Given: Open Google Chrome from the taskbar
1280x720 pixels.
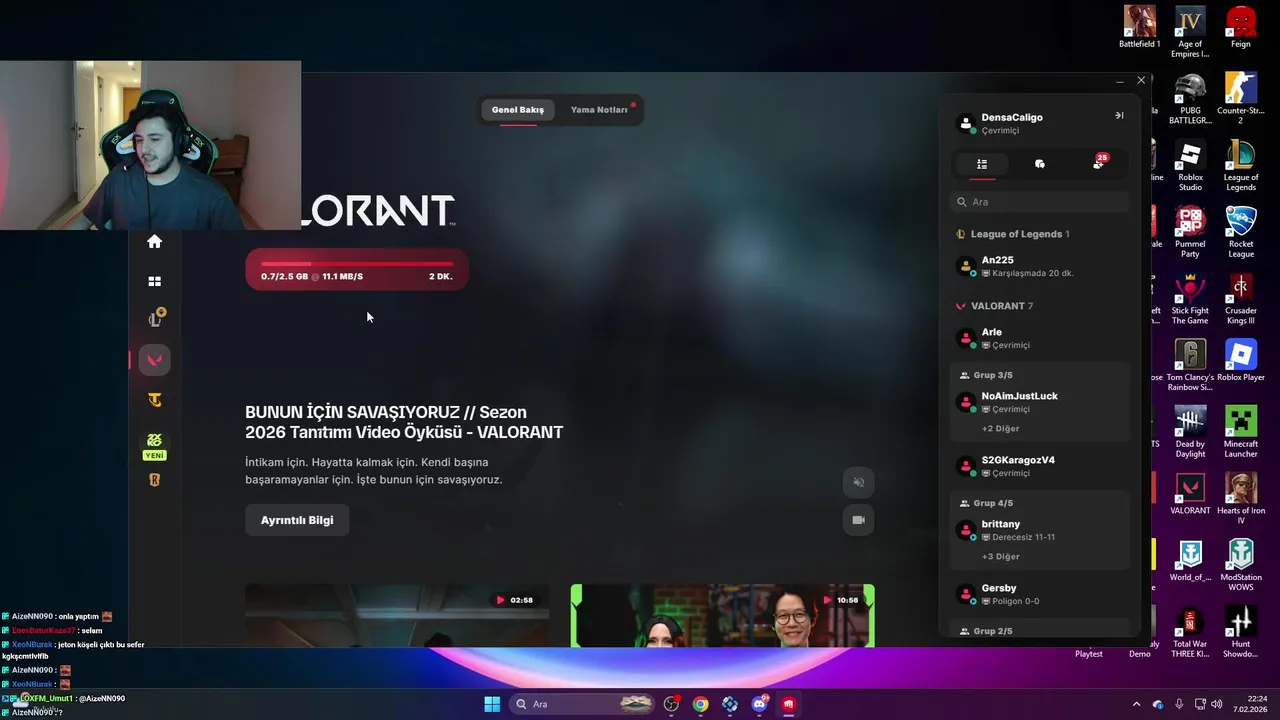Looking at the screenshot, I should pos(700,704).
